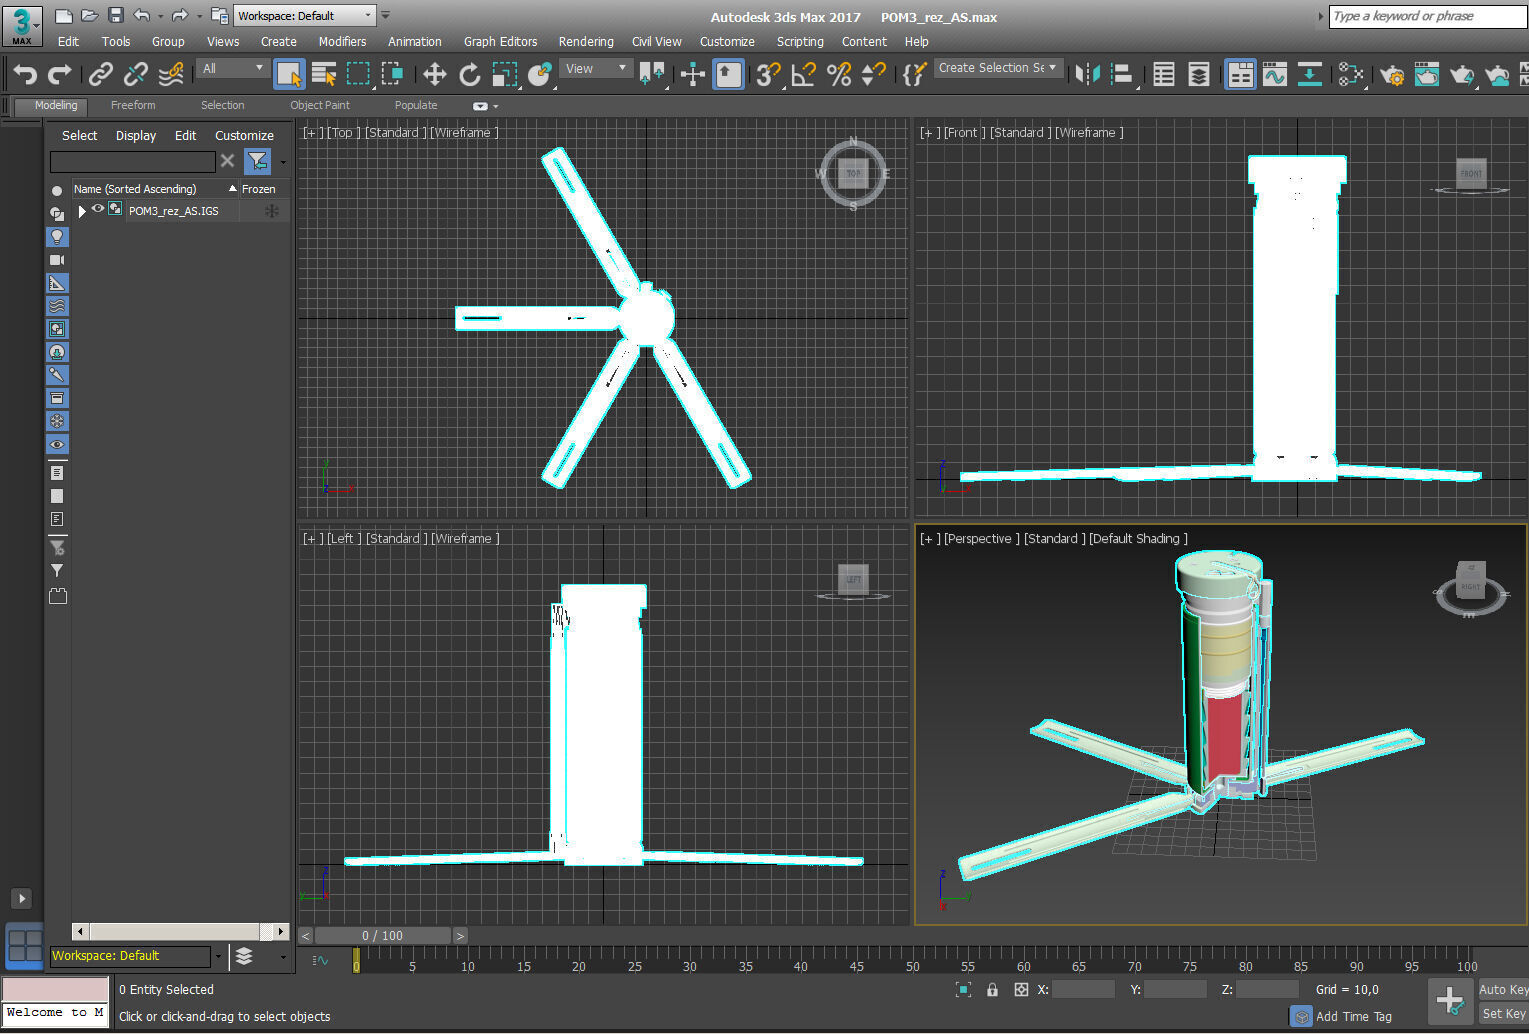
Task: Open reference coordinate system View dropdown
Action: click(596, 68)
